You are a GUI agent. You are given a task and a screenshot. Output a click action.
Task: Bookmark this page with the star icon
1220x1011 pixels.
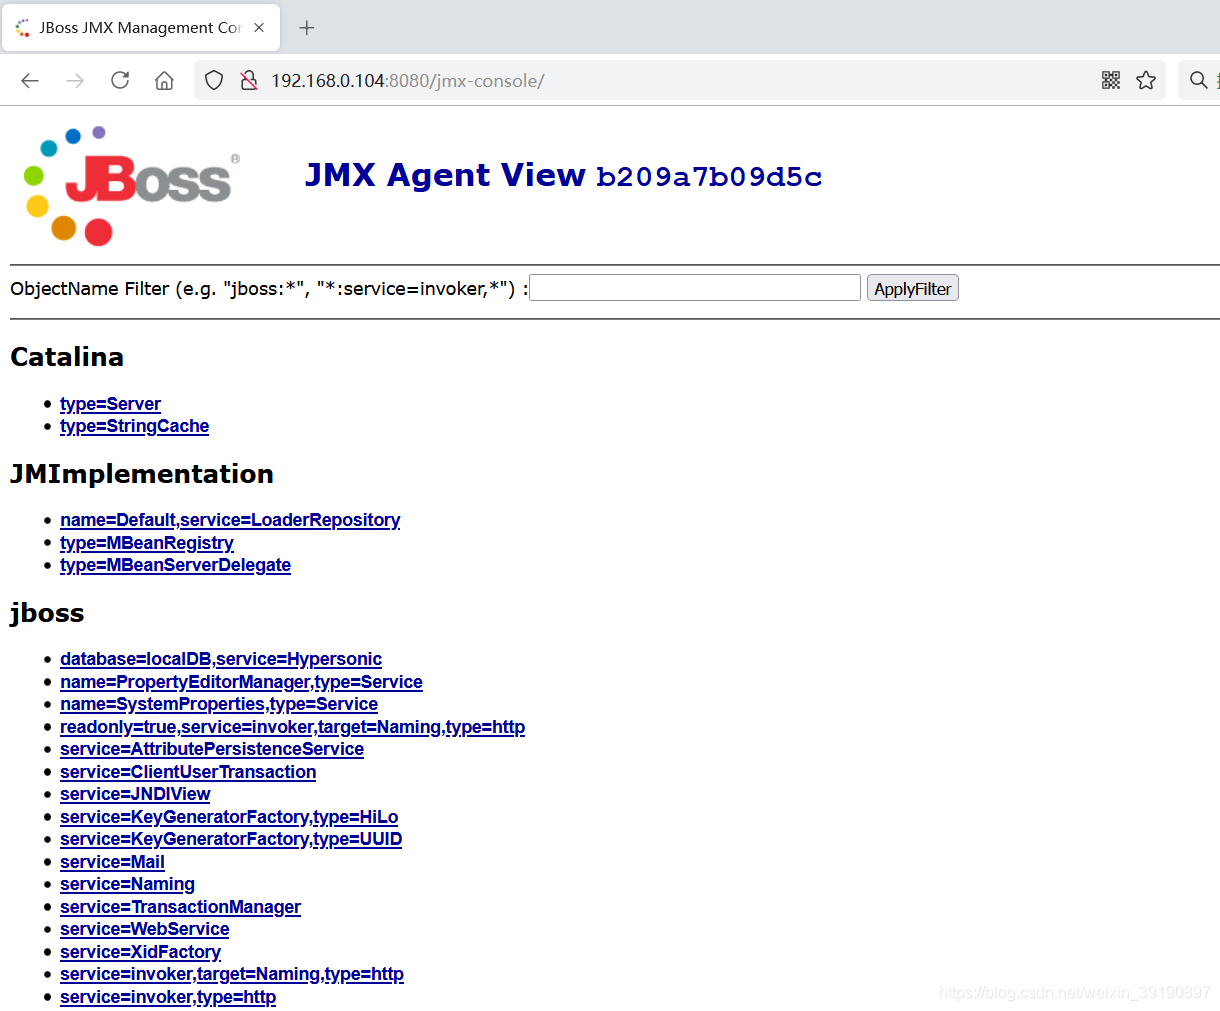coord(1146,80)
